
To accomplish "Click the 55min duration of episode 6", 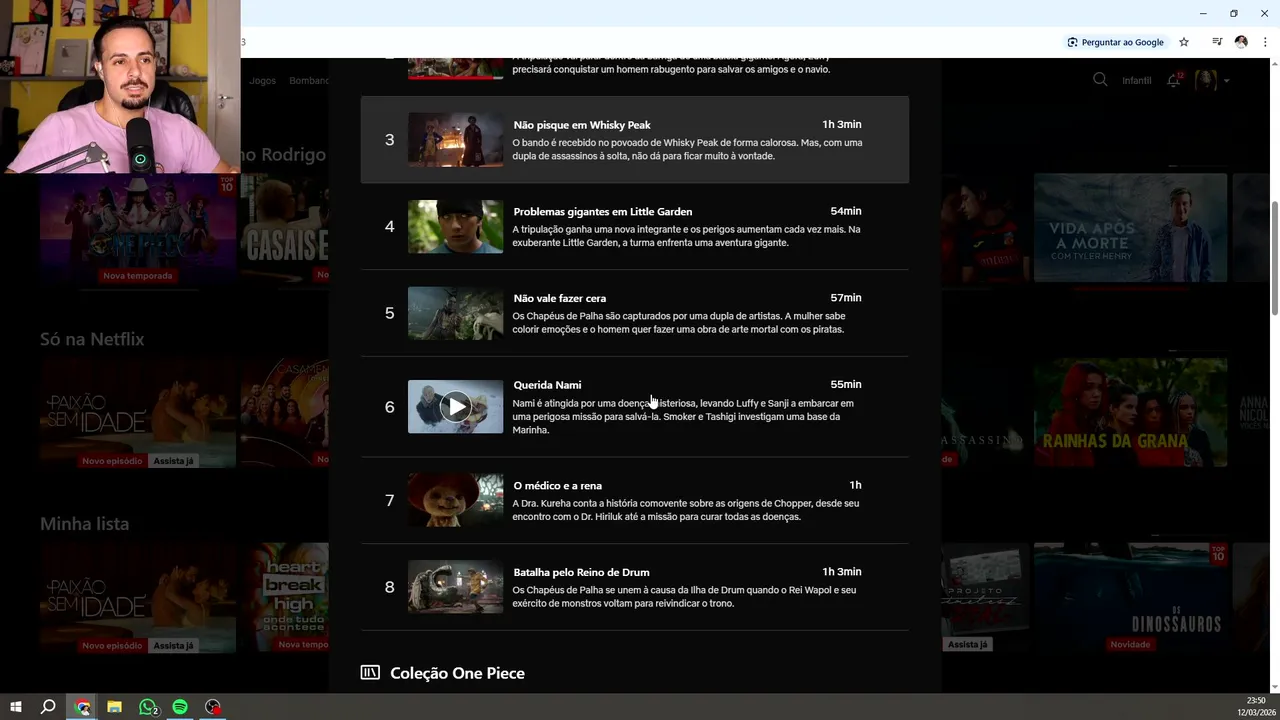I will [846, 385].
